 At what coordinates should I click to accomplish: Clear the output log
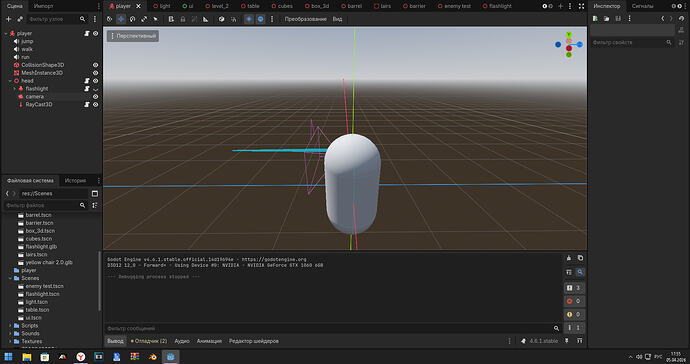(569, 258)
